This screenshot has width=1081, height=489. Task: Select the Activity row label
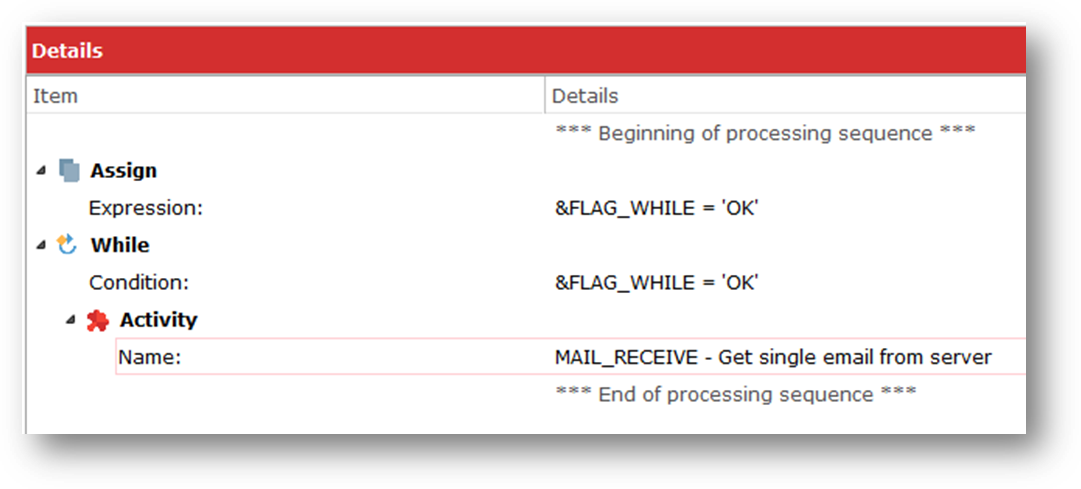pos(159,320)
